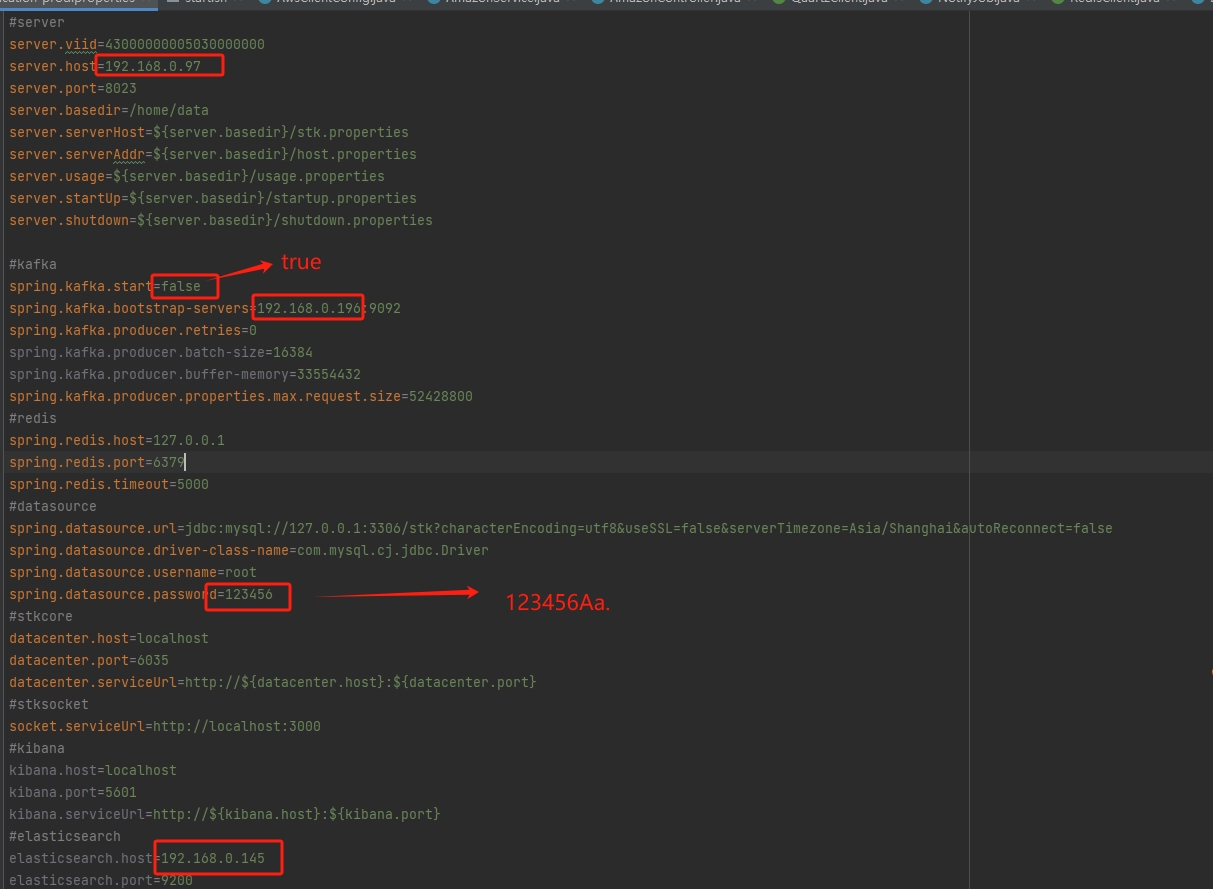Click the spring.datasource.url JDBC line
Viewport: 1213px width, 889px height.
(x=561, y=528)
